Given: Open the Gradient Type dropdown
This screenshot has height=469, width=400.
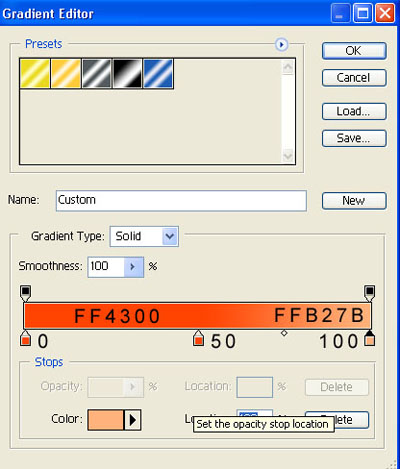Looking at the screenshot, I should point(170,236).
